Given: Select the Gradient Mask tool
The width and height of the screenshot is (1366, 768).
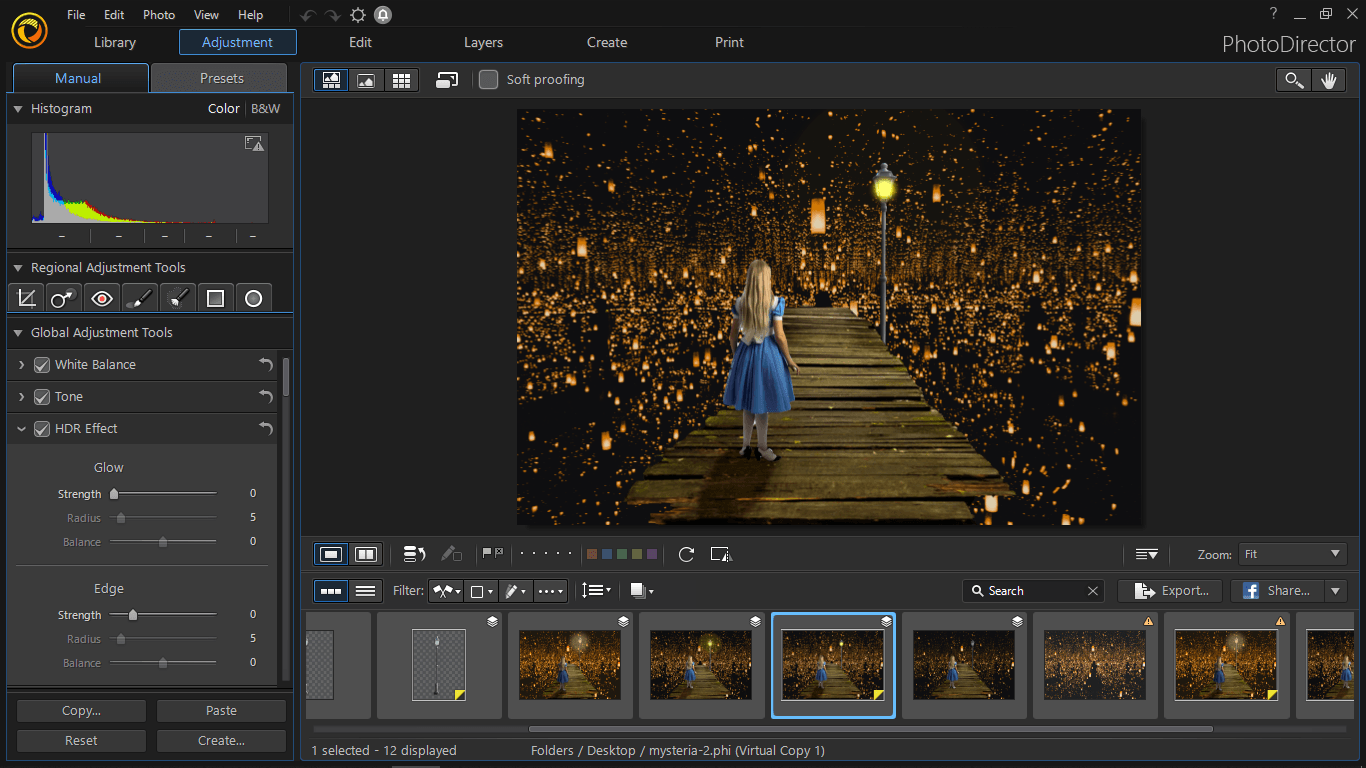Looking at the screenshot, I should (x=215, y=298).
